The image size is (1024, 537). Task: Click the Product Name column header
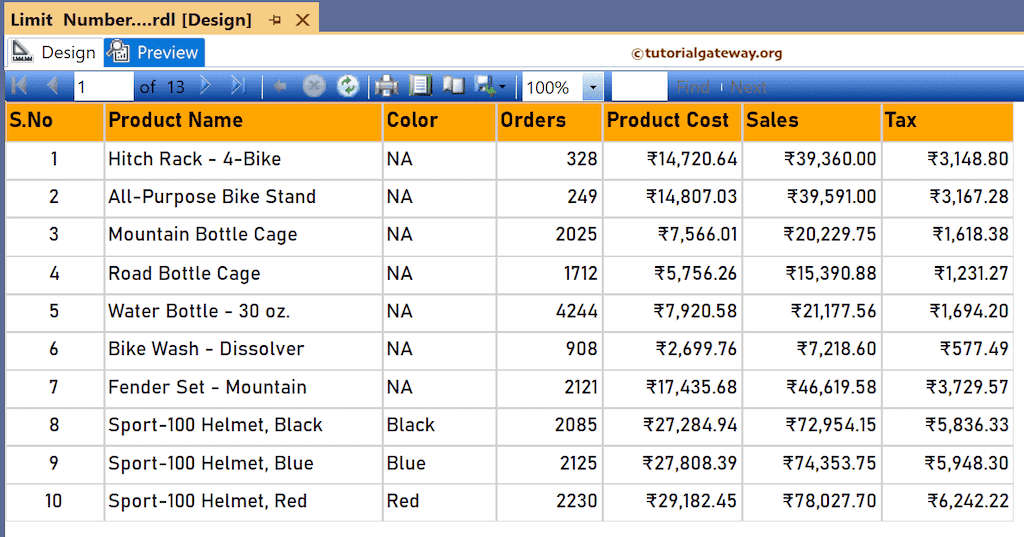point(243,121)
